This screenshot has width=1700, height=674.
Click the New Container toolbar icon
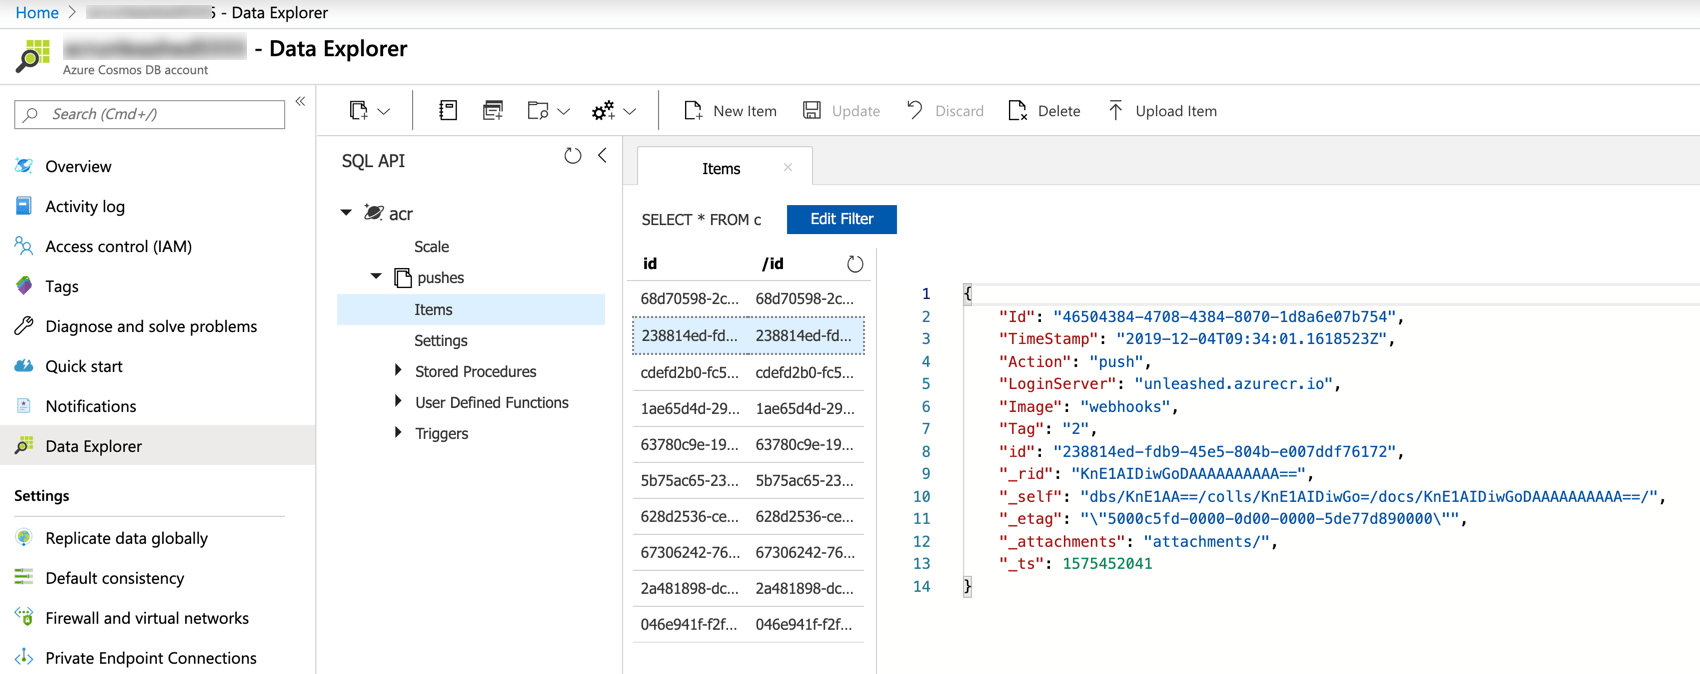tap(359, 111)
